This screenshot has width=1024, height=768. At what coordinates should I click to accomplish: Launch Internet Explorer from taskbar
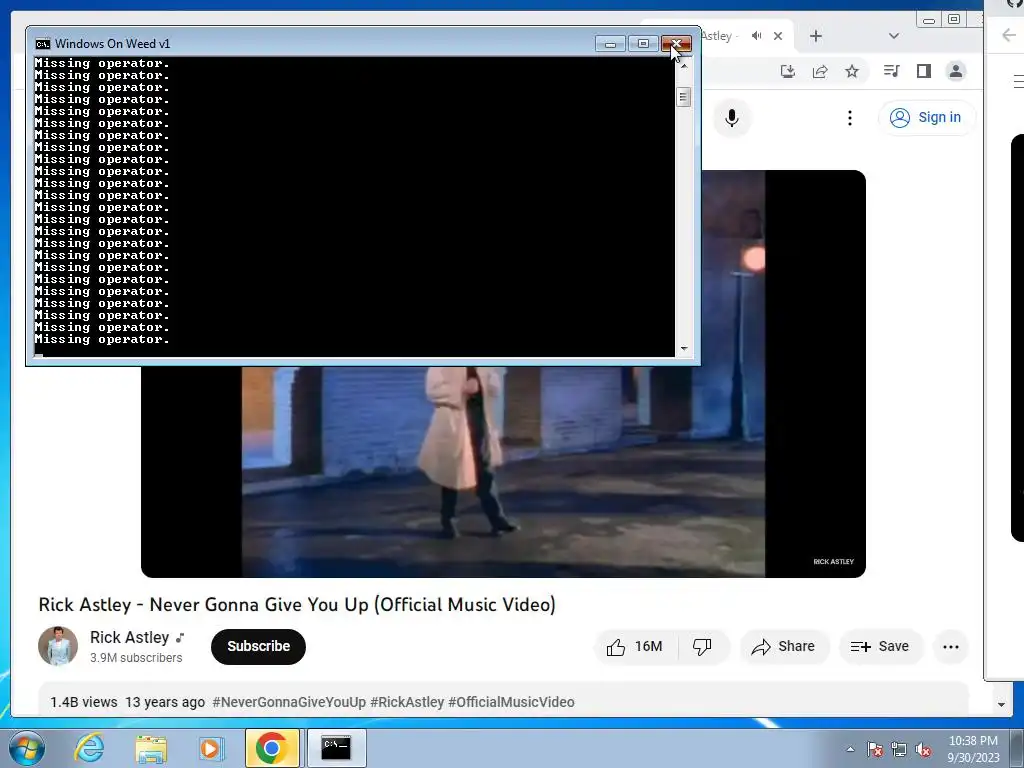[89, 748]
